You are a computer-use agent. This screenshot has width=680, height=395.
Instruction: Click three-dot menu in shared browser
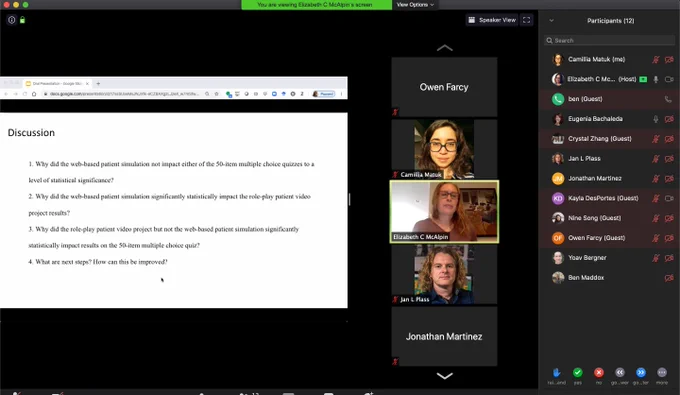[x=341, y=94]
